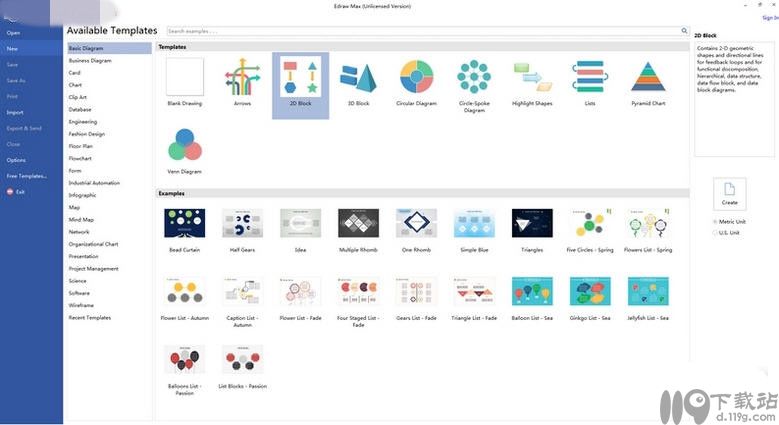Select the Organizational Chart category
Viewport: 779px width, 425px height.
(x=93, y=244)
